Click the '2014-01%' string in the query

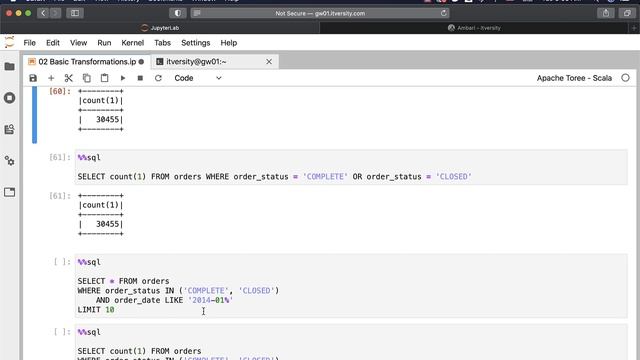pyautogui.click(x=210, y=300)
